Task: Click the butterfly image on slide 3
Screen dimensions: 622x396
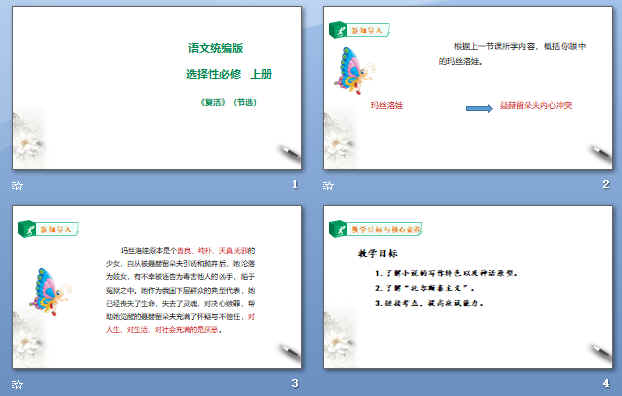Action: tap(50, 292)
